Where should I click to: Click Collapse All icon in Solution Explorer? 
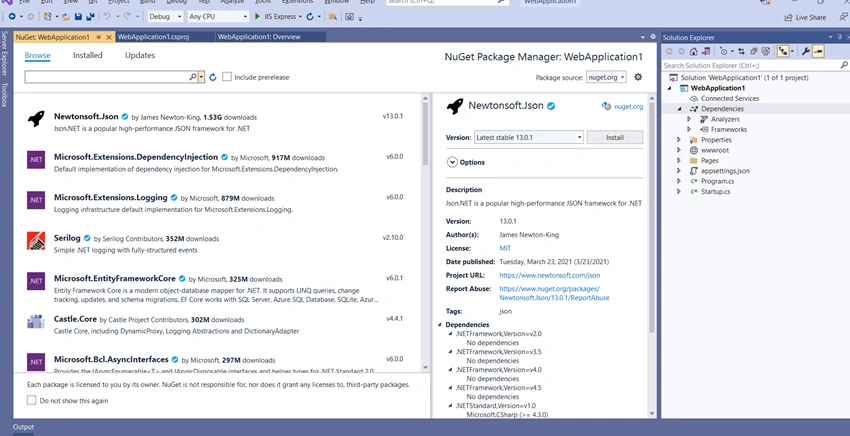(x=754, y=52)
